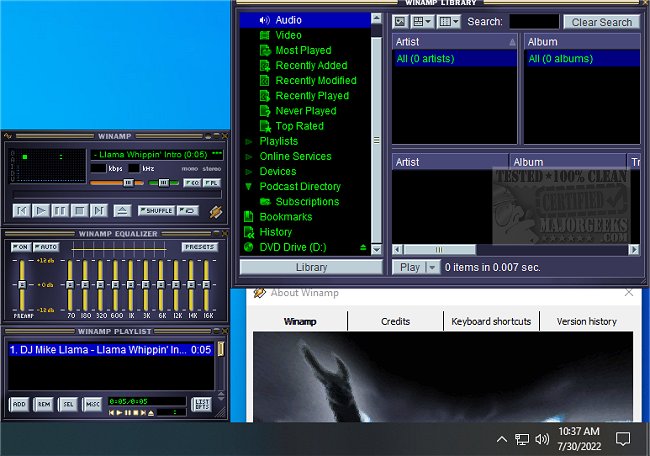The image size is (650, 456).
Task: Click the Play button in Winamp player
Action: pos(41,211)
